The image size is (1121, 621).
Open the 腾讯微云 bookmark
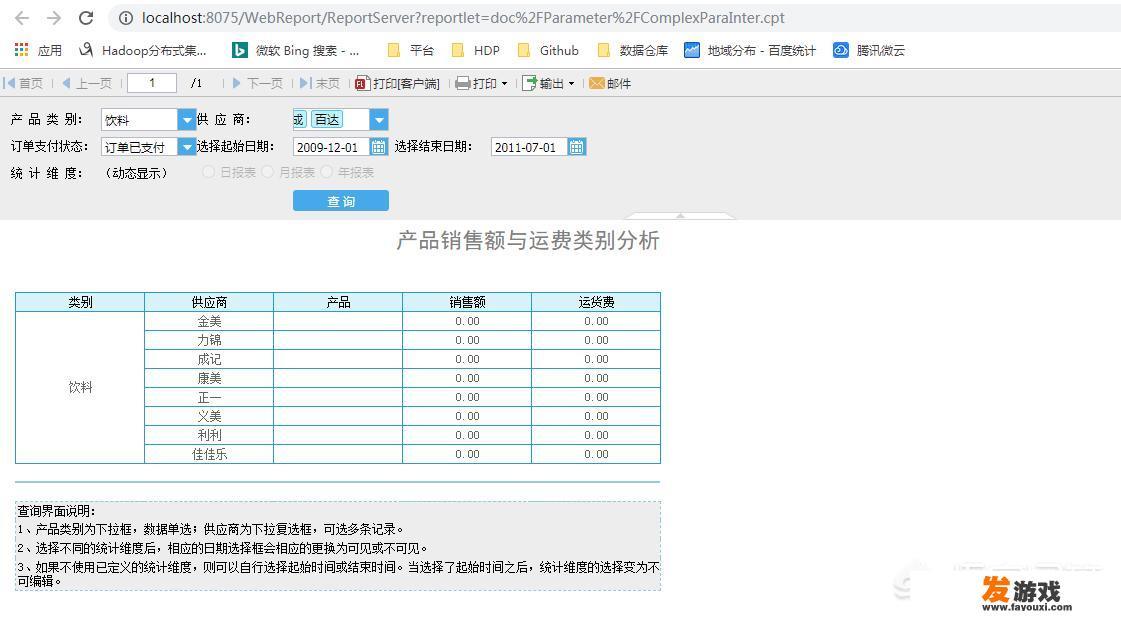(869, 50)
